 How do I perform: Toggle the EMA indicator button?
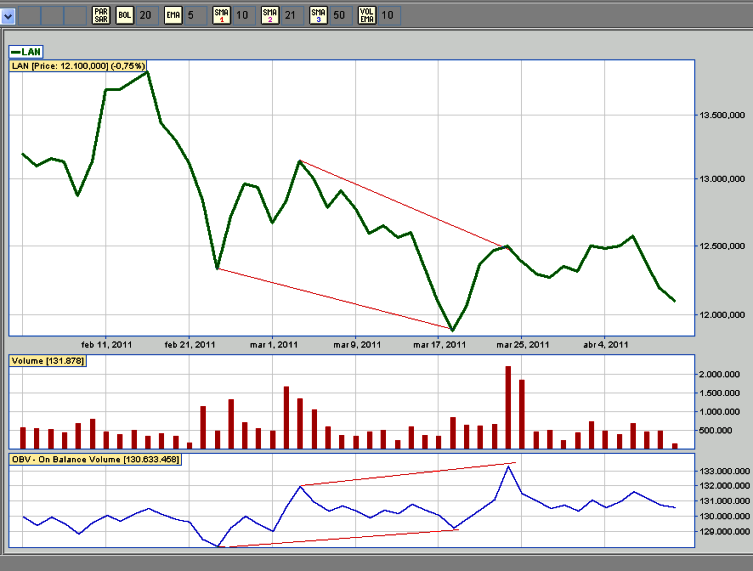[173, 15]
